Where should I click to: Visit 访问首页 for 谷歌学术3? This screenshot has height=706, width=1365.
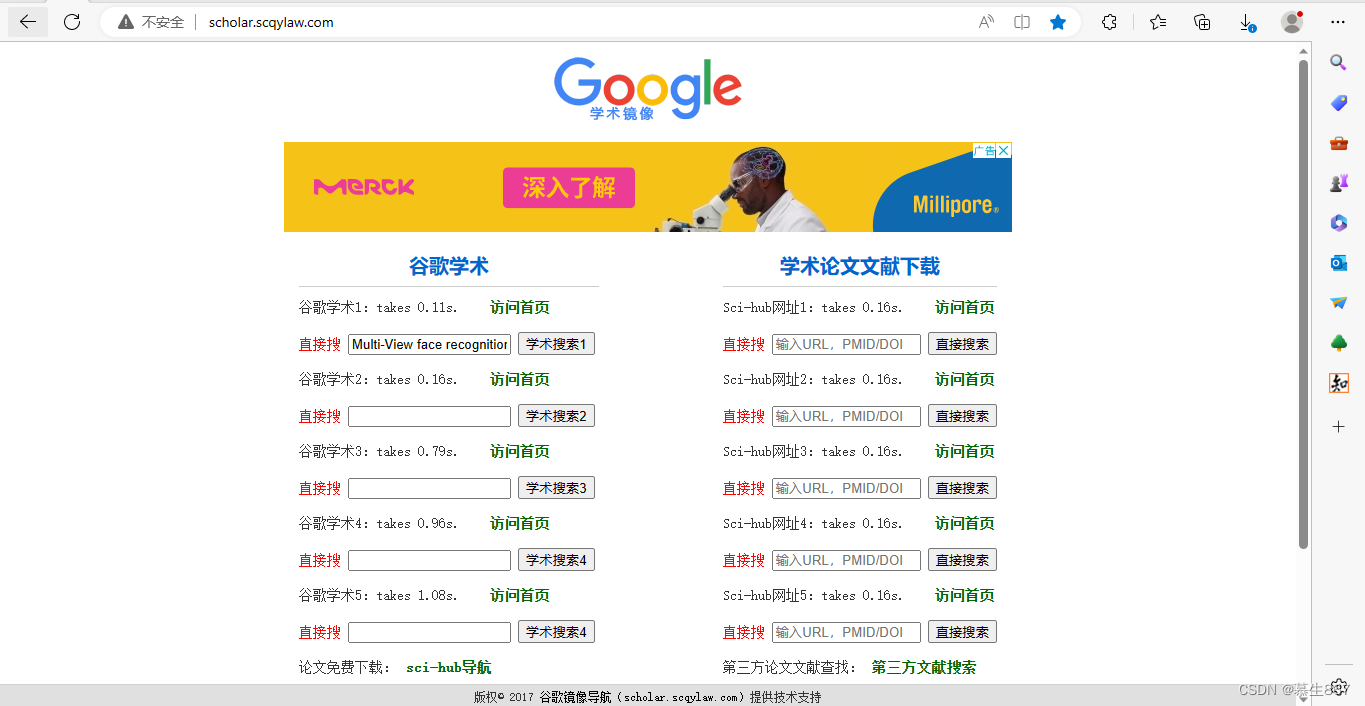point(520,452)
